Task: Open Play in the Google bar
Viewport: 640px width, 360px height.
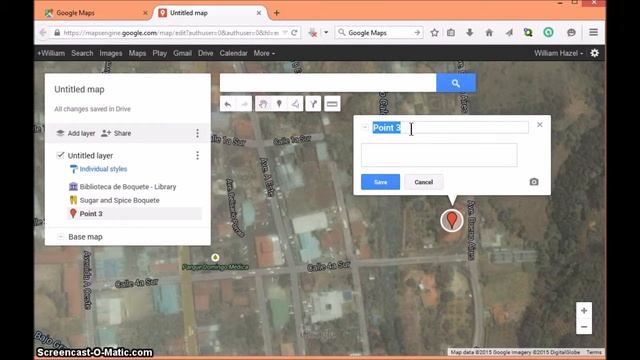Action: click(x=160, y=53)
